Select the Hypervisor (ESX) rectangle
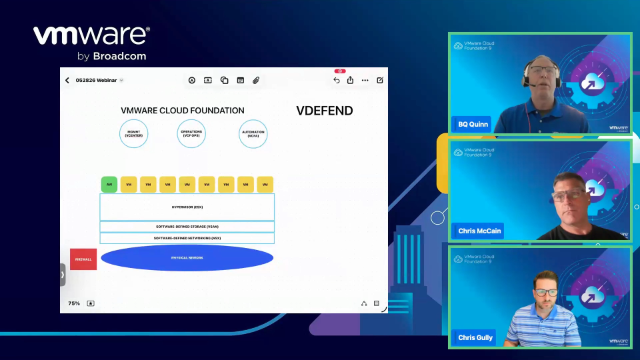 coord(187,207)
